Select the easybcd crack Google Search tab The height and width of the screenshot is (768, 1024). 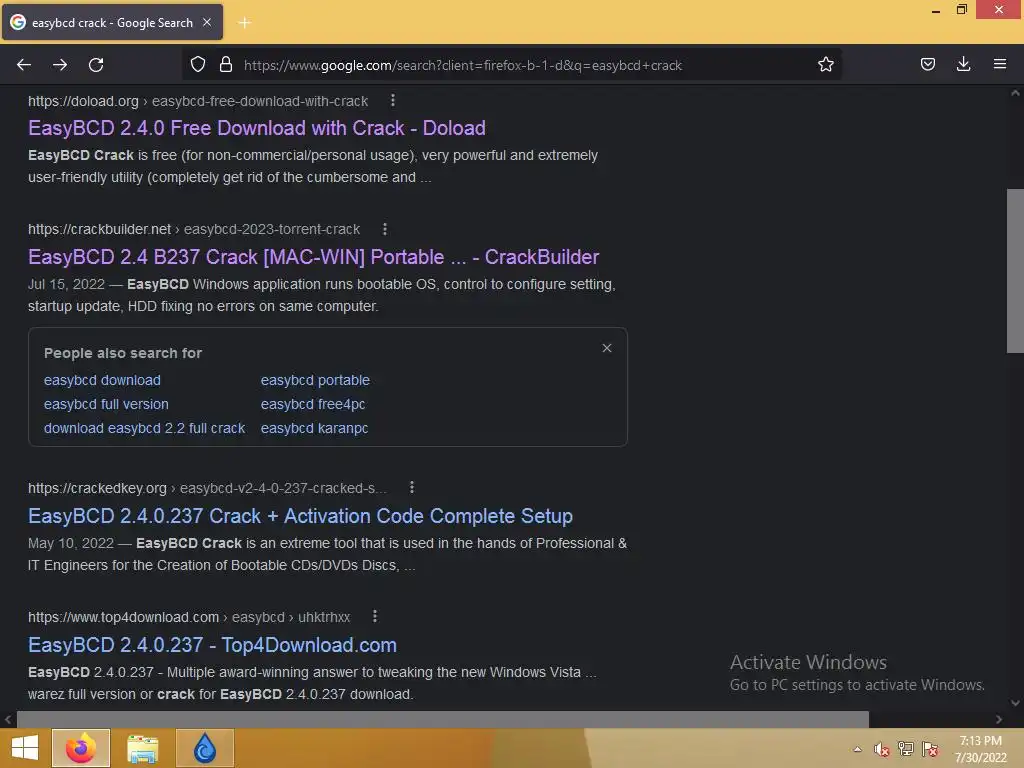112,22
